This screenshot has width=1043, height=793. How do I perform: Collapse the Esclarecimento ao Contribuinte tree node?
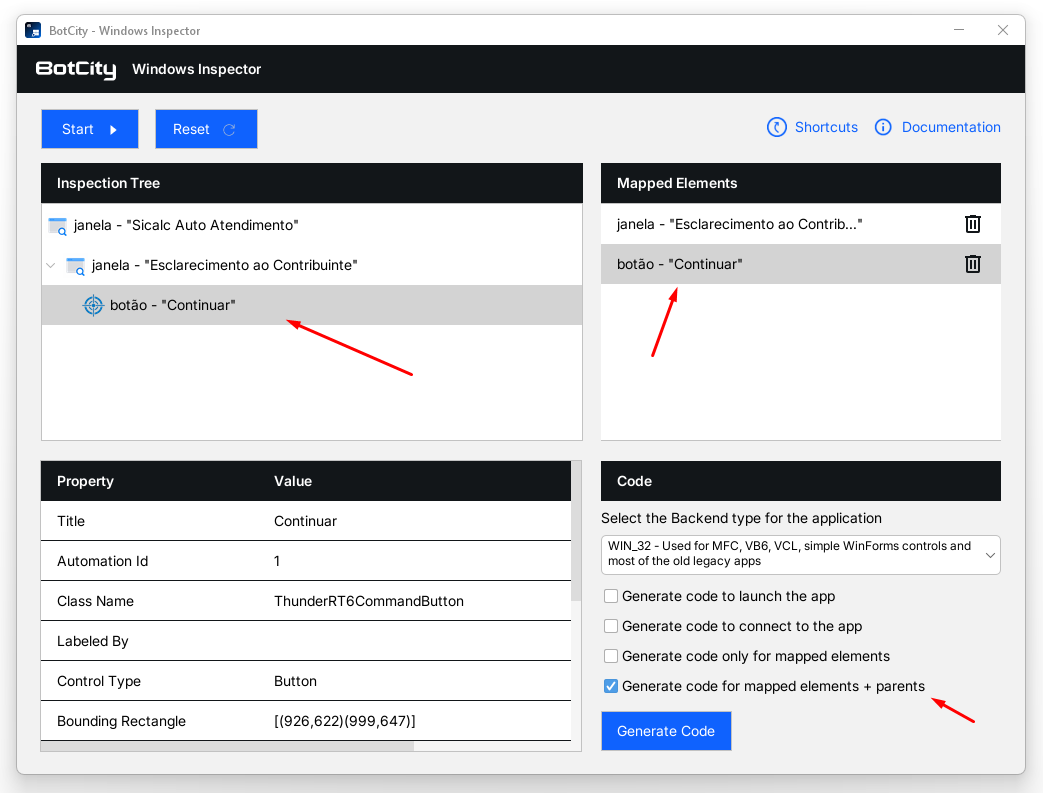click(50, 266)
